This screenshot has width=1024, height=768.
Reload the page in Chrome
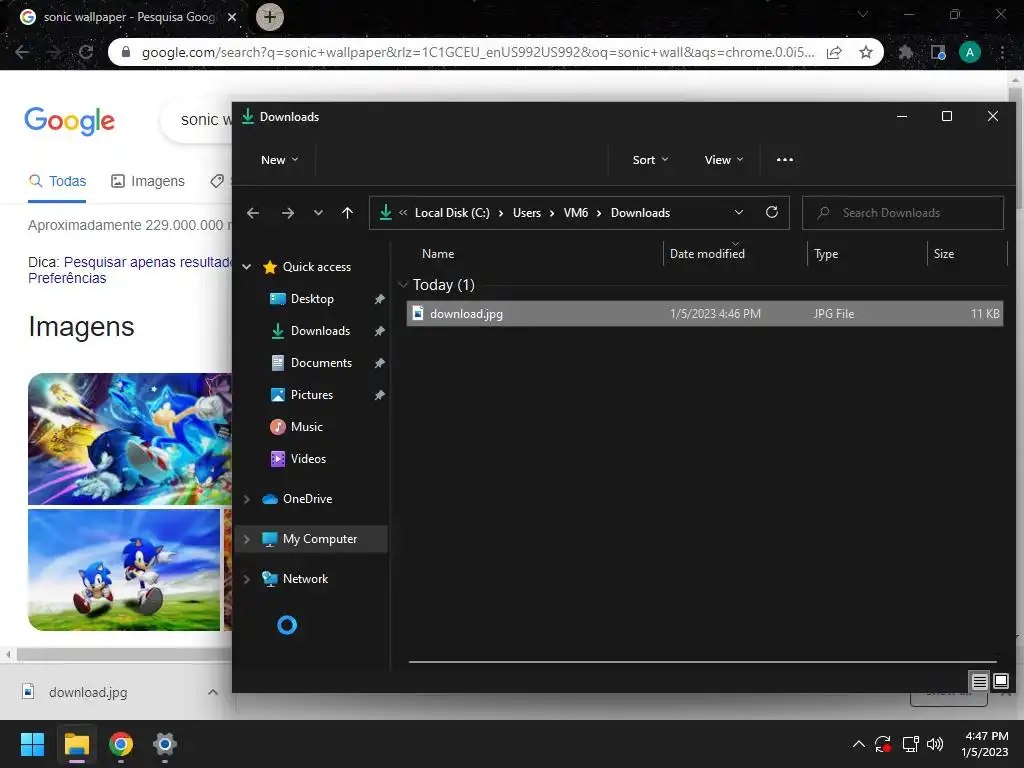[86, 52]
